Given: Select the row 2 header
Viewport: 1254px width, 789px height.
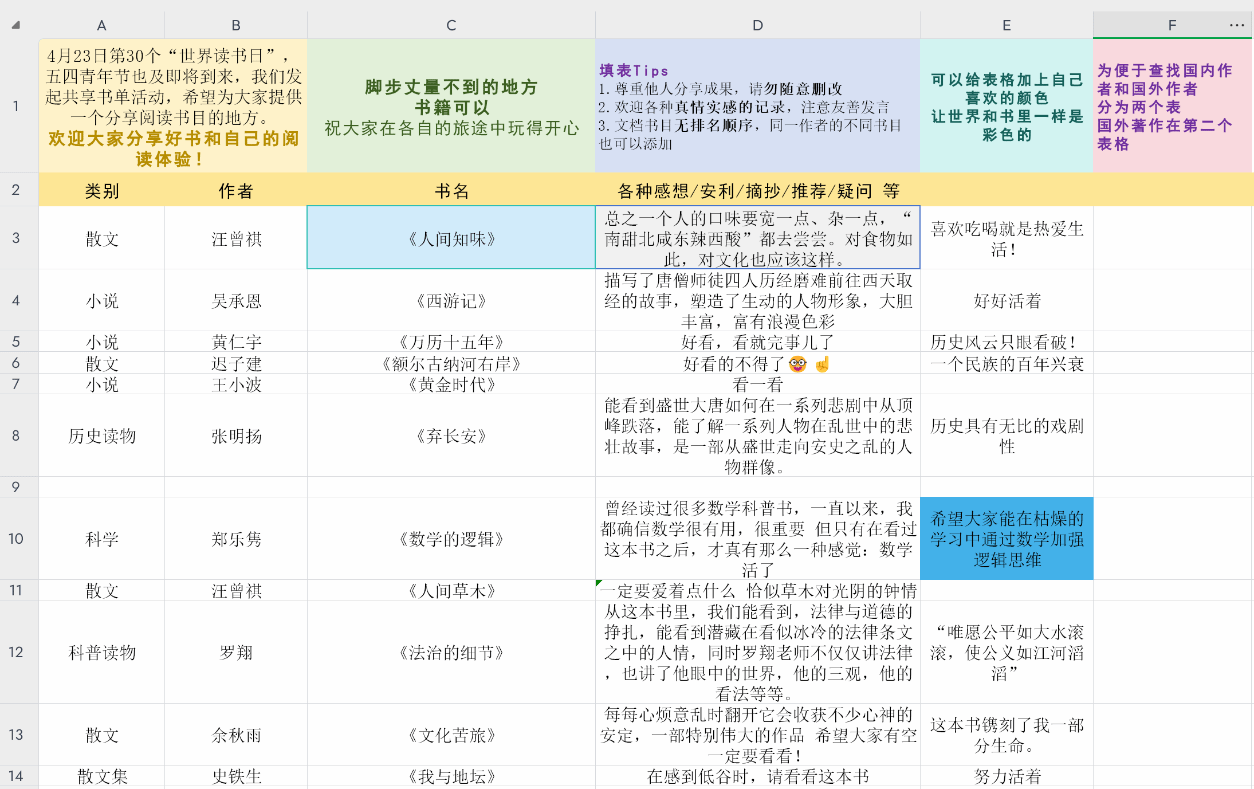Looking at the screenshot, I should [16, 190].
